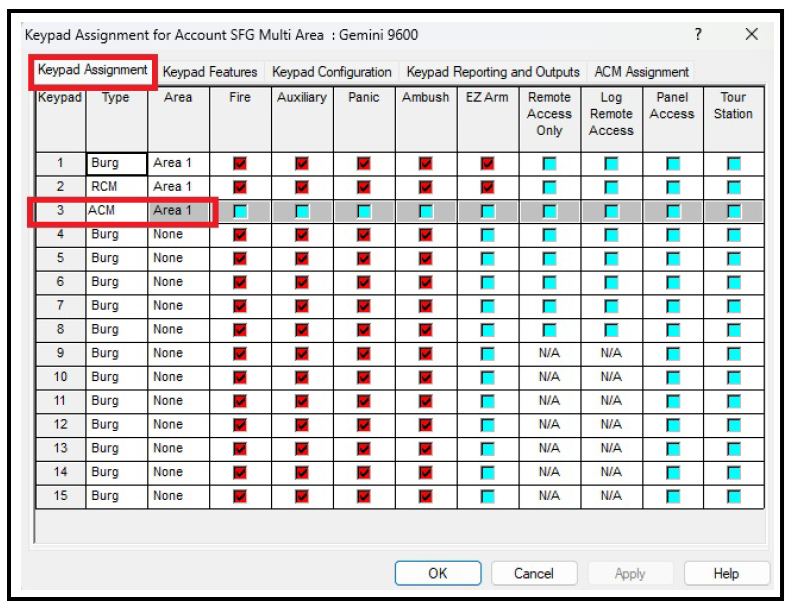Select keypad row number 3

point(61,211)
